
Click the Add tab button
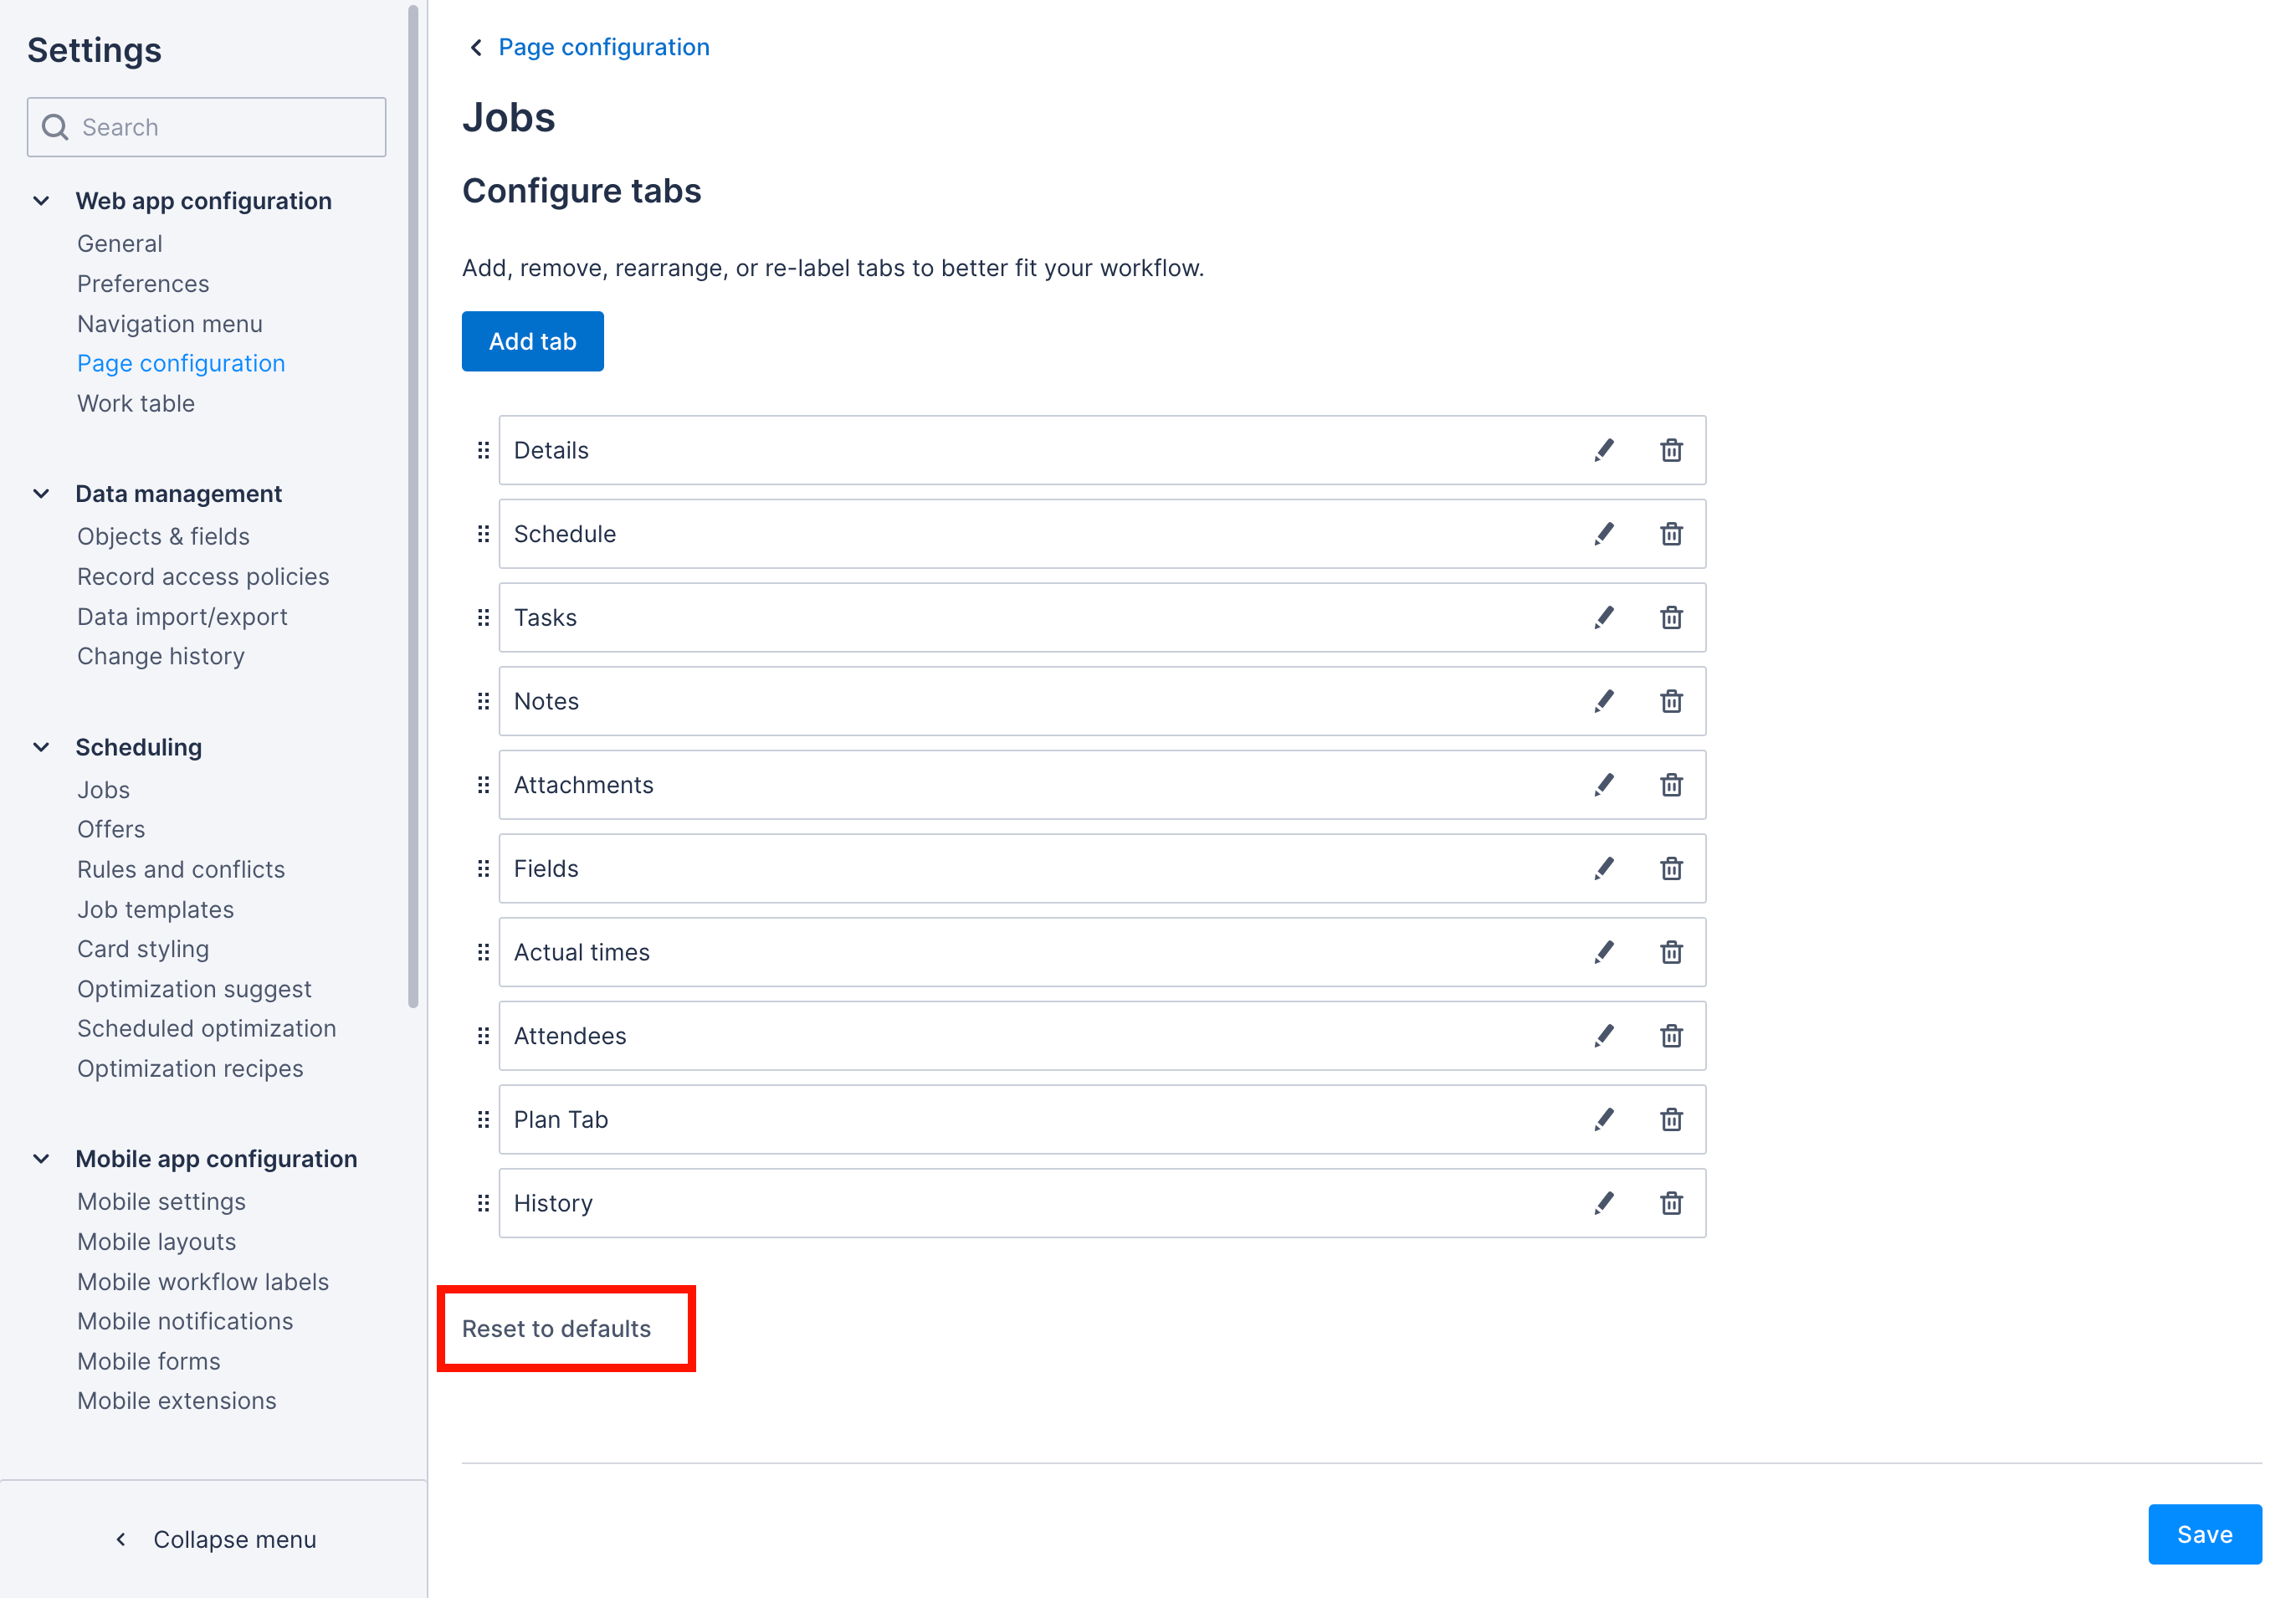coord(532,341)
